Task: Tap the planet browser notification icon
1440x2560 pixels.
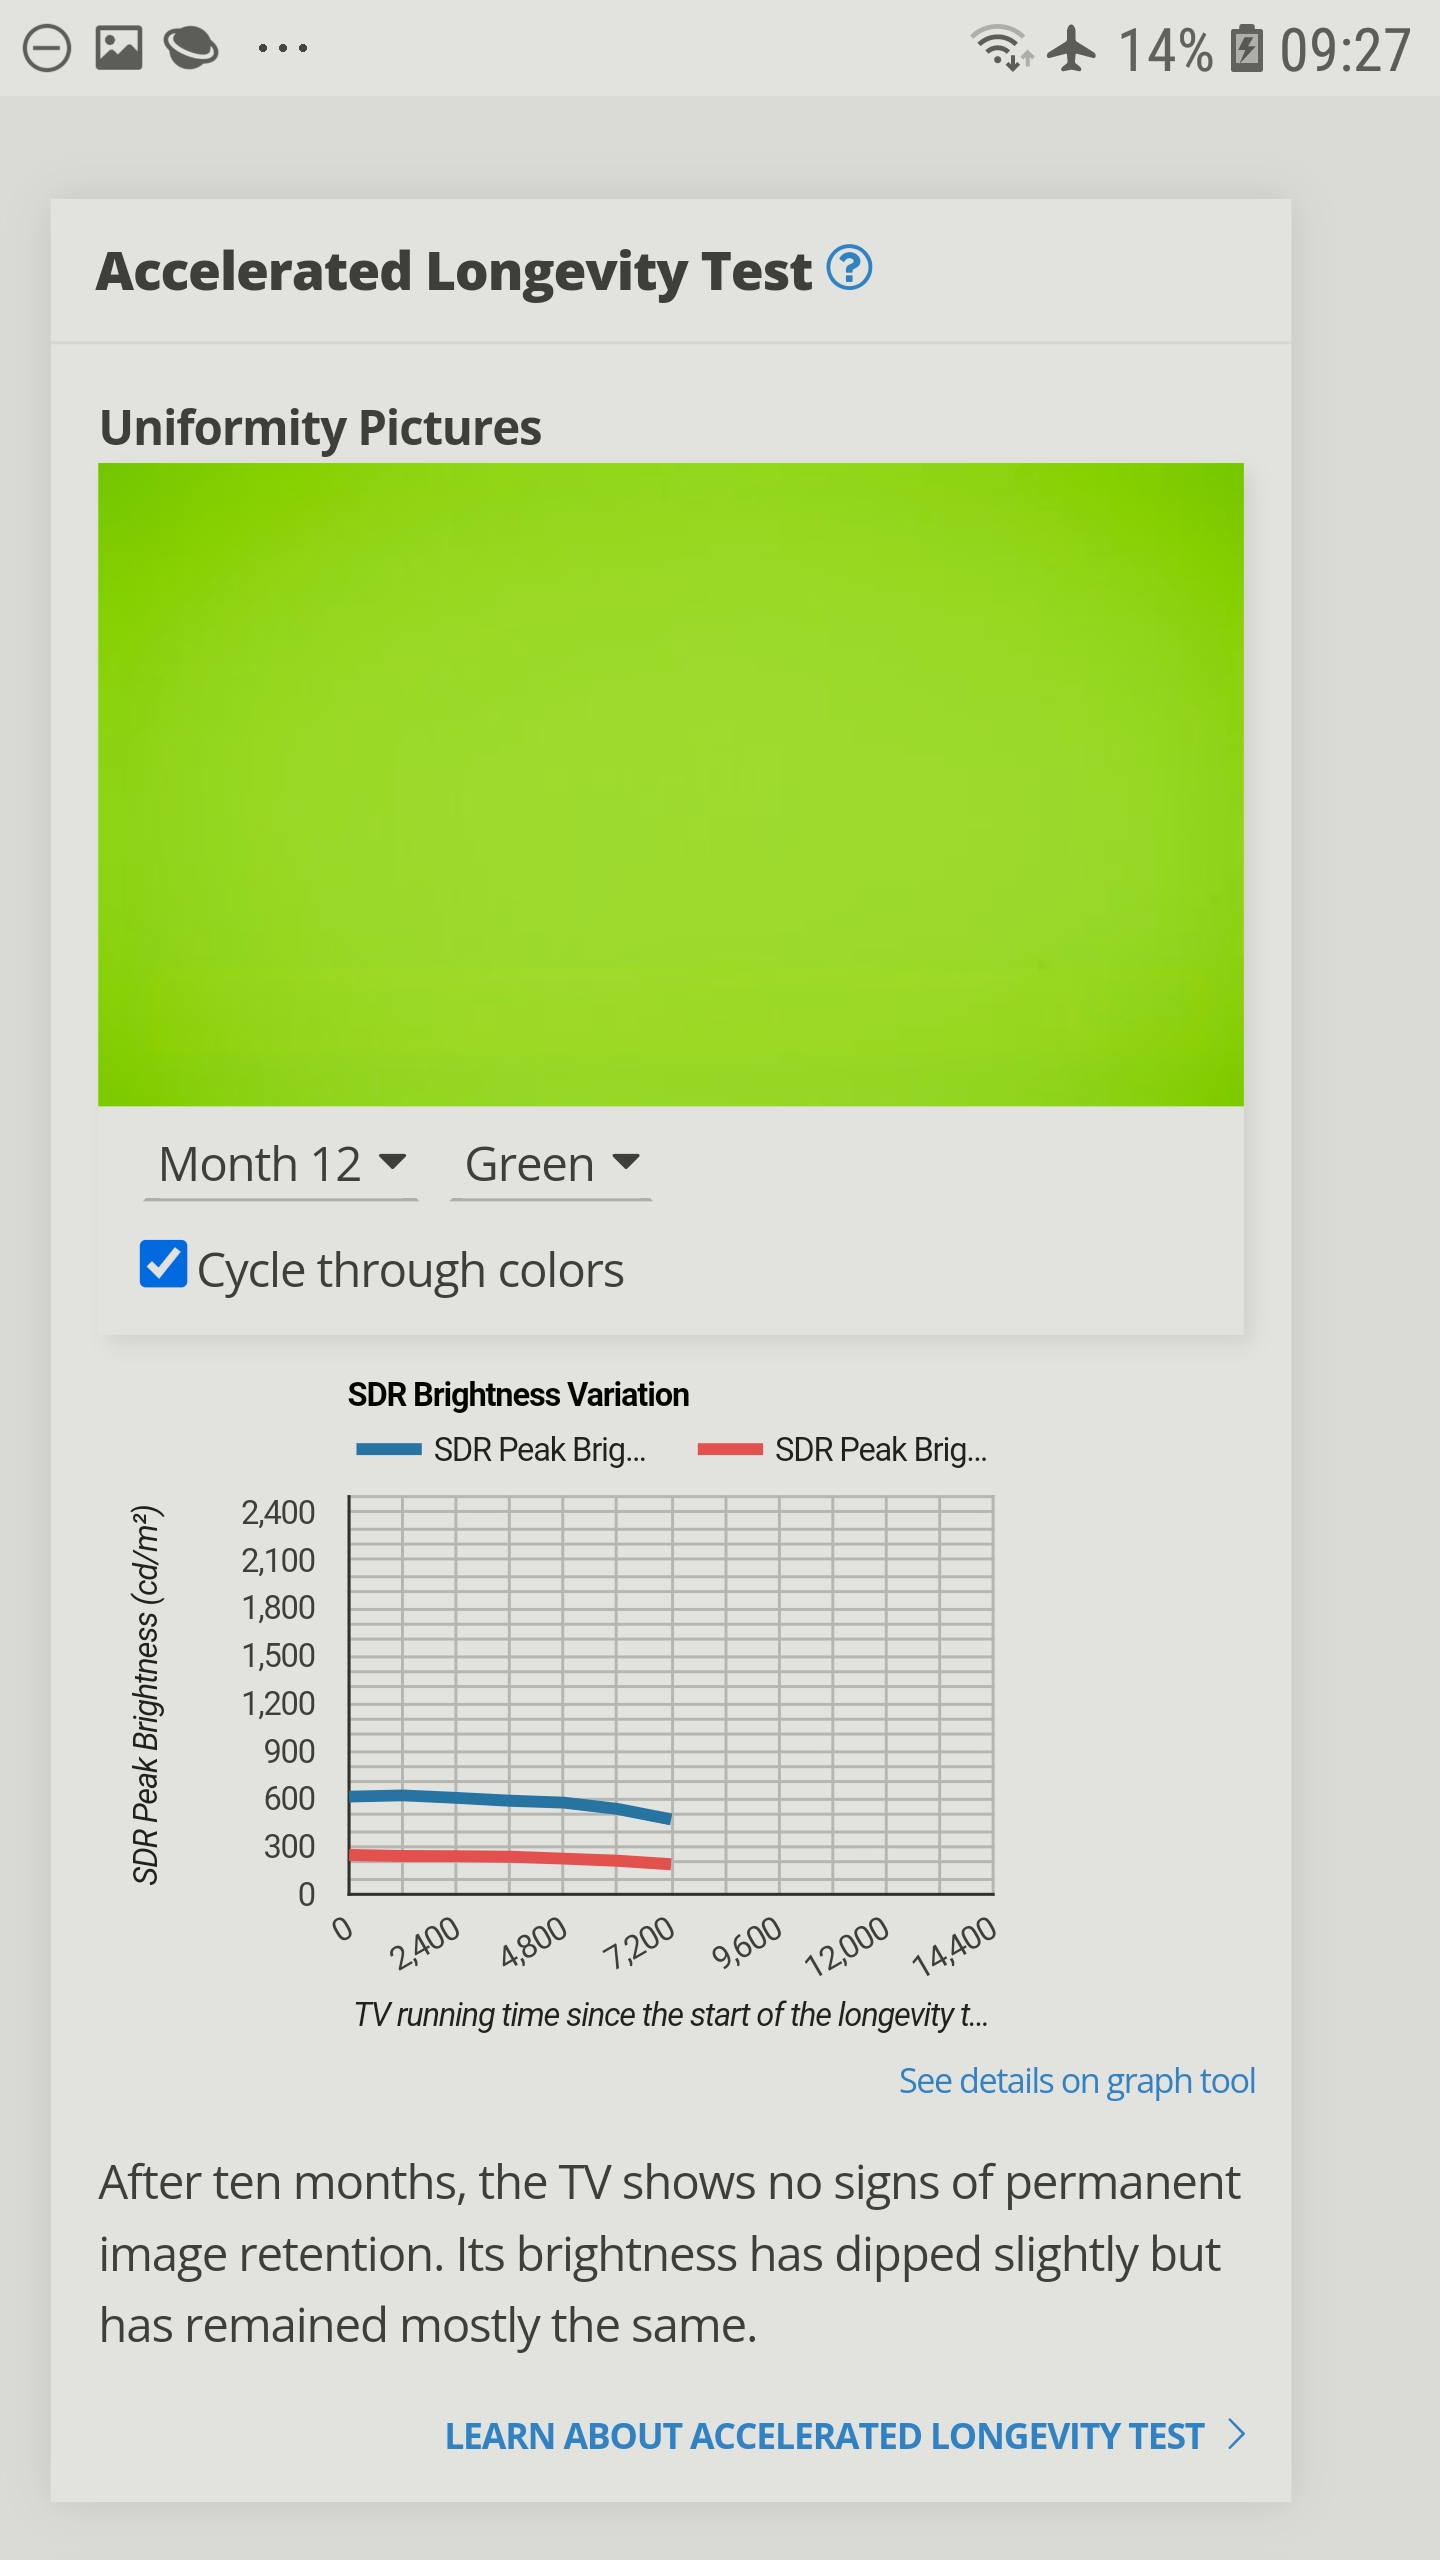Action: pyautogui.click(x=191, y=49)
